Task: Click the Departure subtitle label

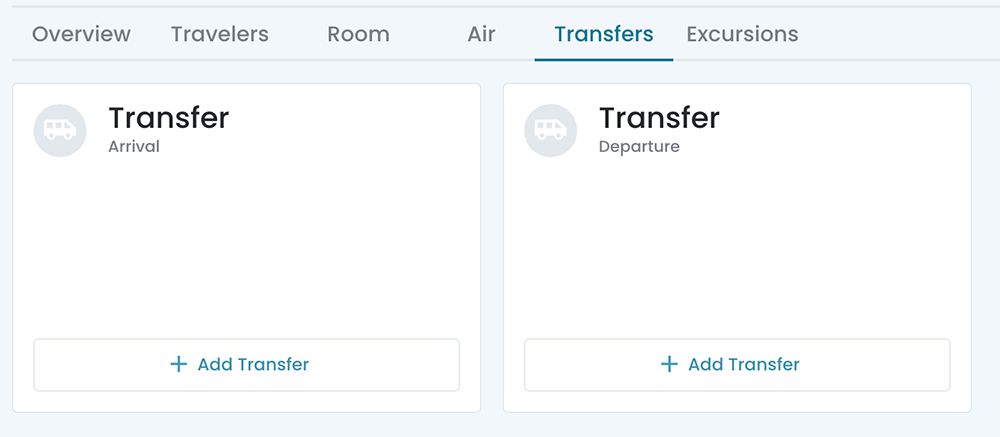Action: coord(639,147)
